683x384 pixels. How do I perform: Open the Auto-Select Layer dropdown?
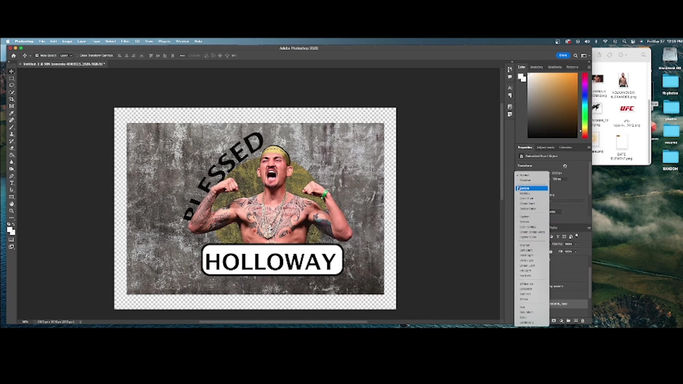tap(66, 56)
